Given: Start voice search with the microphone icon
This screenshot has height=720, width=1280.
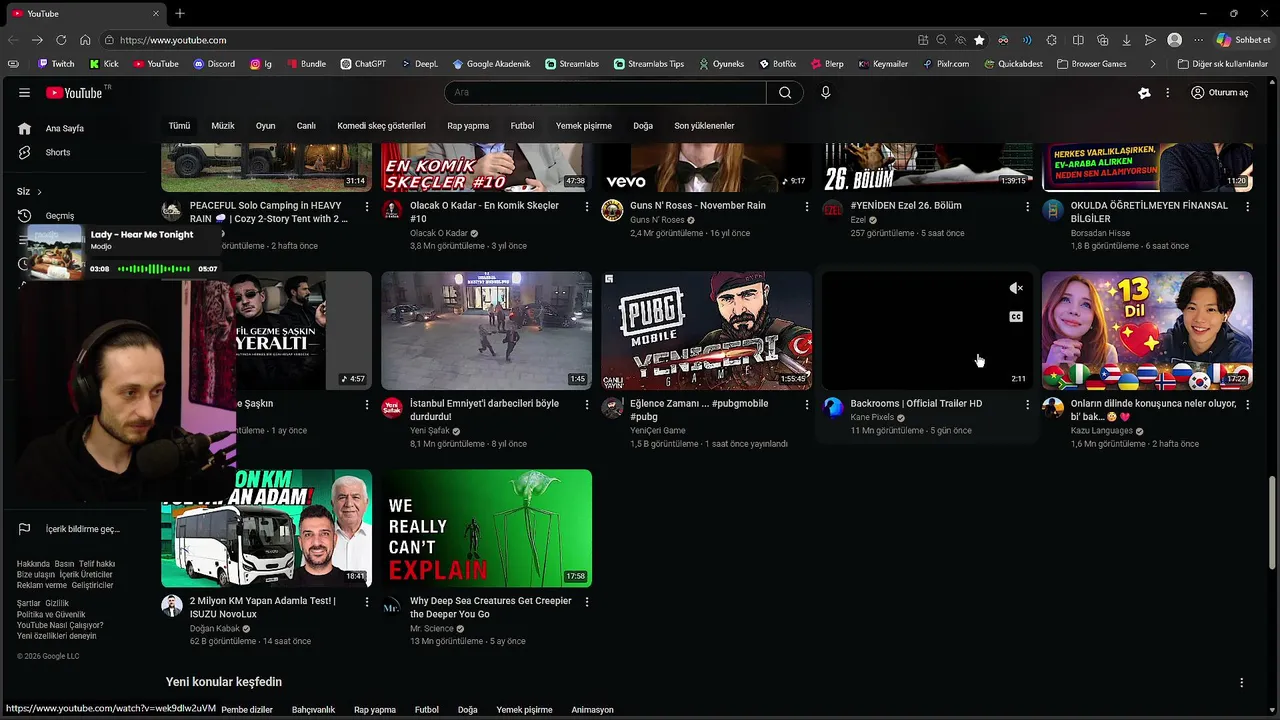Looking at the screenshot, I should tap(825, 92).
